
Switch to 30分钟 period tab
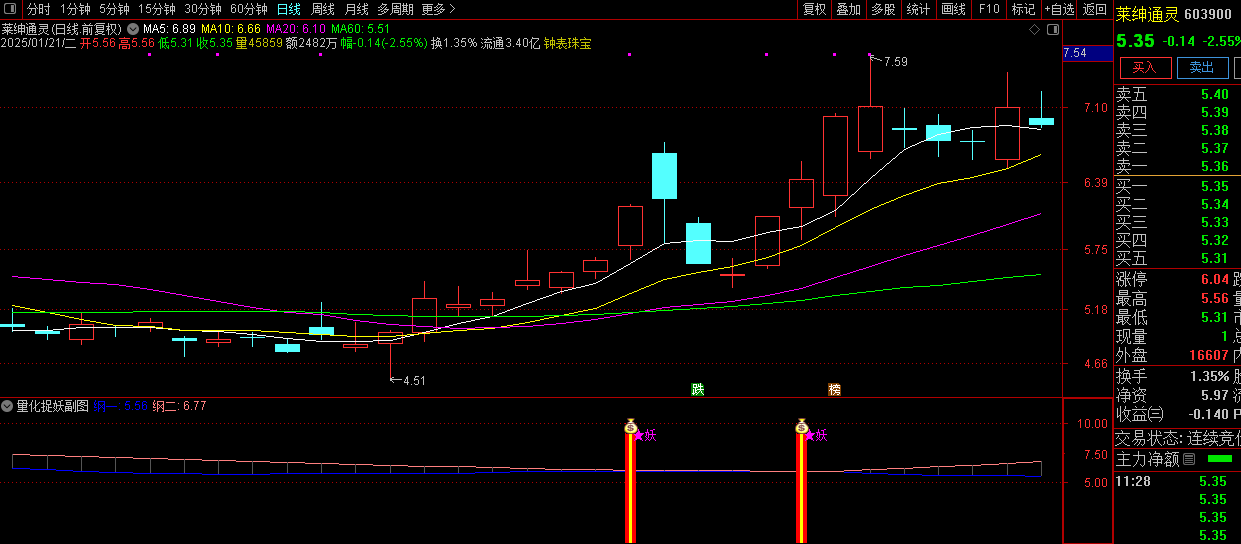[203, 9]
